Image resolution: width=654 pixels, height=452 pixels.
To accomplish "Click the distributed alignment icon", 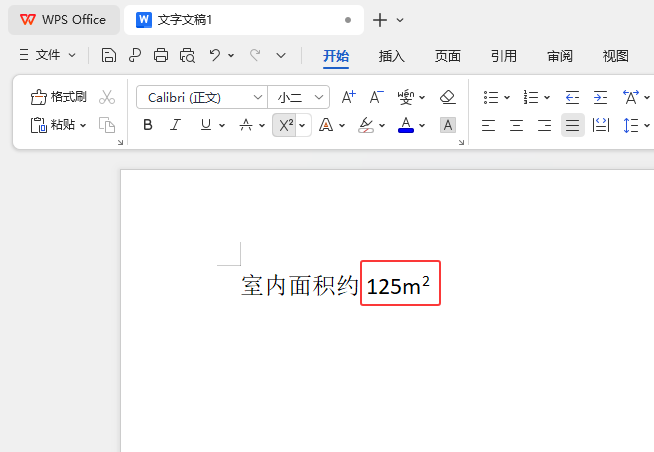I will pos(601,125).
